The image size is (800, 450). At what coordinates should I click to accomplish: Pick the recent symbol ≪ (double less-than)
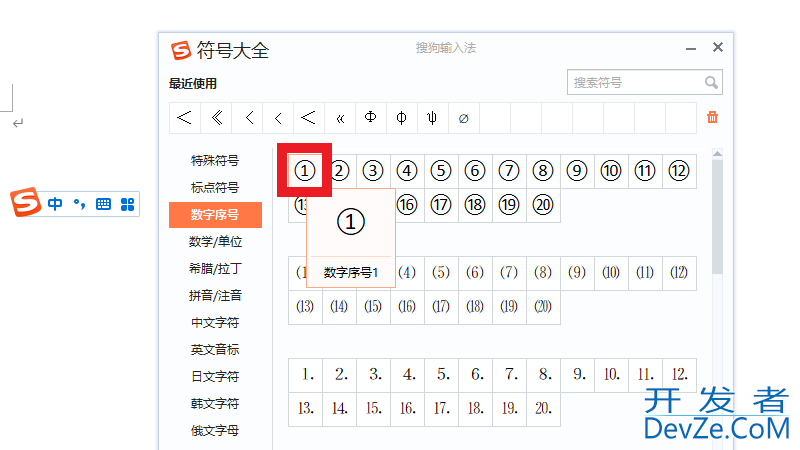point(216,118)
